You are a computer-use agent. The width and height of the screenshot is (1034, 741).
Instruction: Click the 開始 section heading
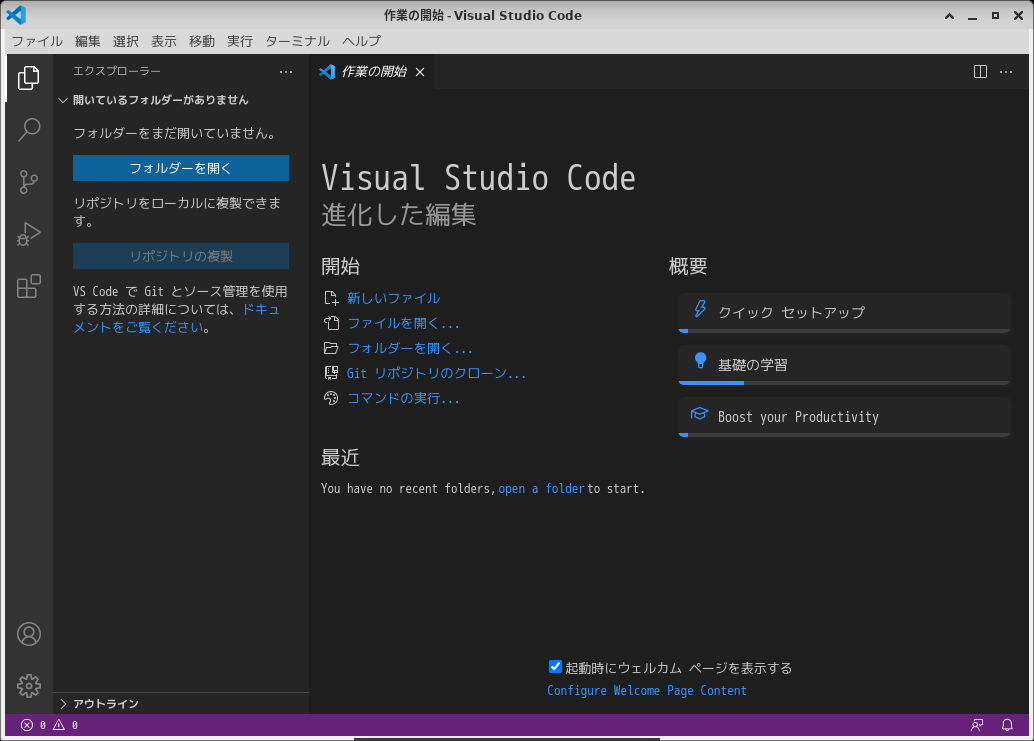click(x=340, y=266)
